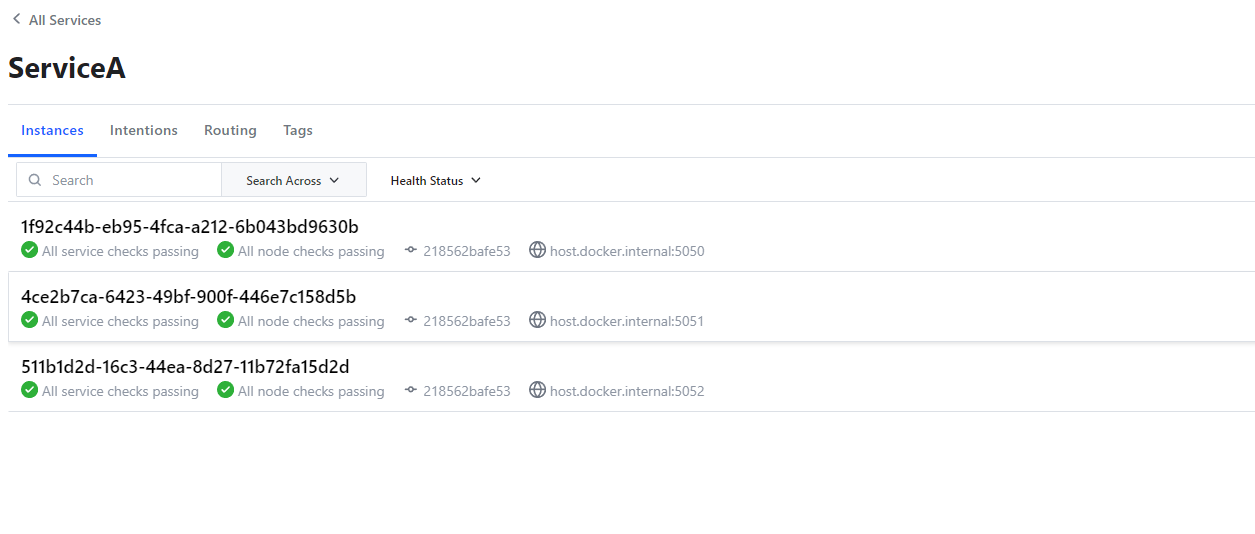Screen dimensions: 1255x534
Task: Click green service check icon for instance 511b1d2d
Action: (x=29, y=390)
